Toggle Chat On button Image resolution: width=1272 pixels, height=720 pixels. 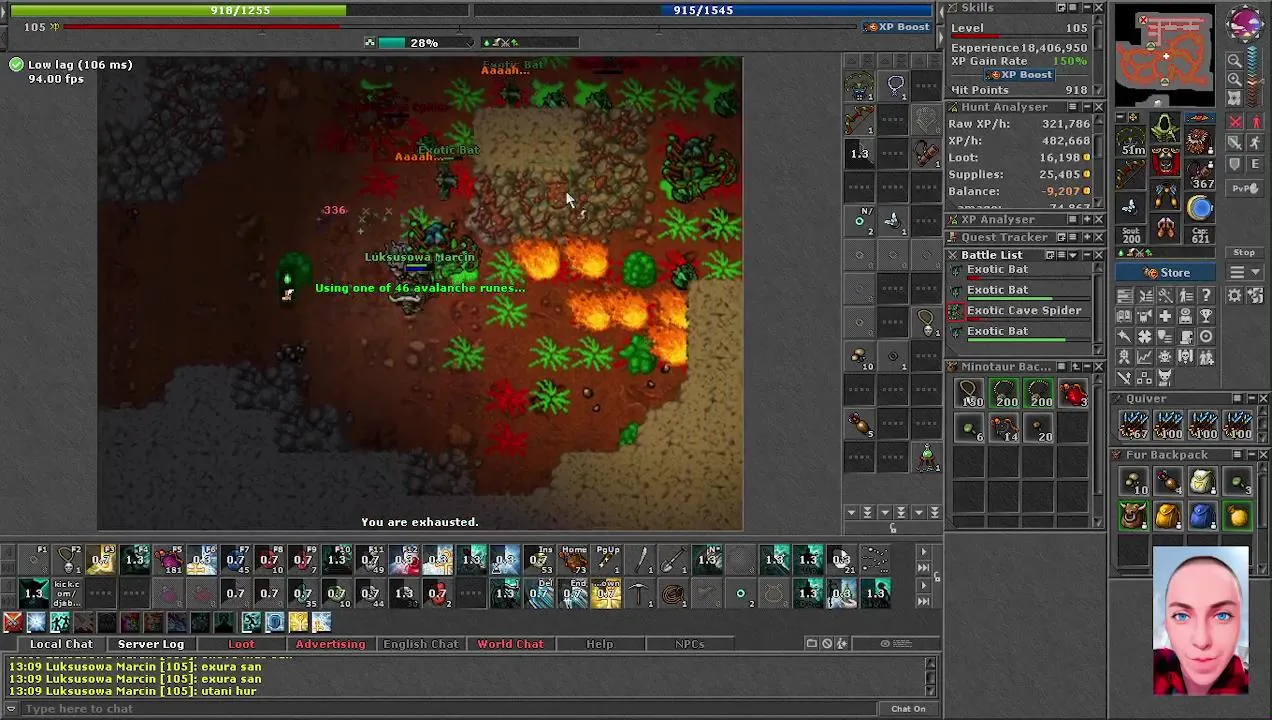tap(908, 709)
